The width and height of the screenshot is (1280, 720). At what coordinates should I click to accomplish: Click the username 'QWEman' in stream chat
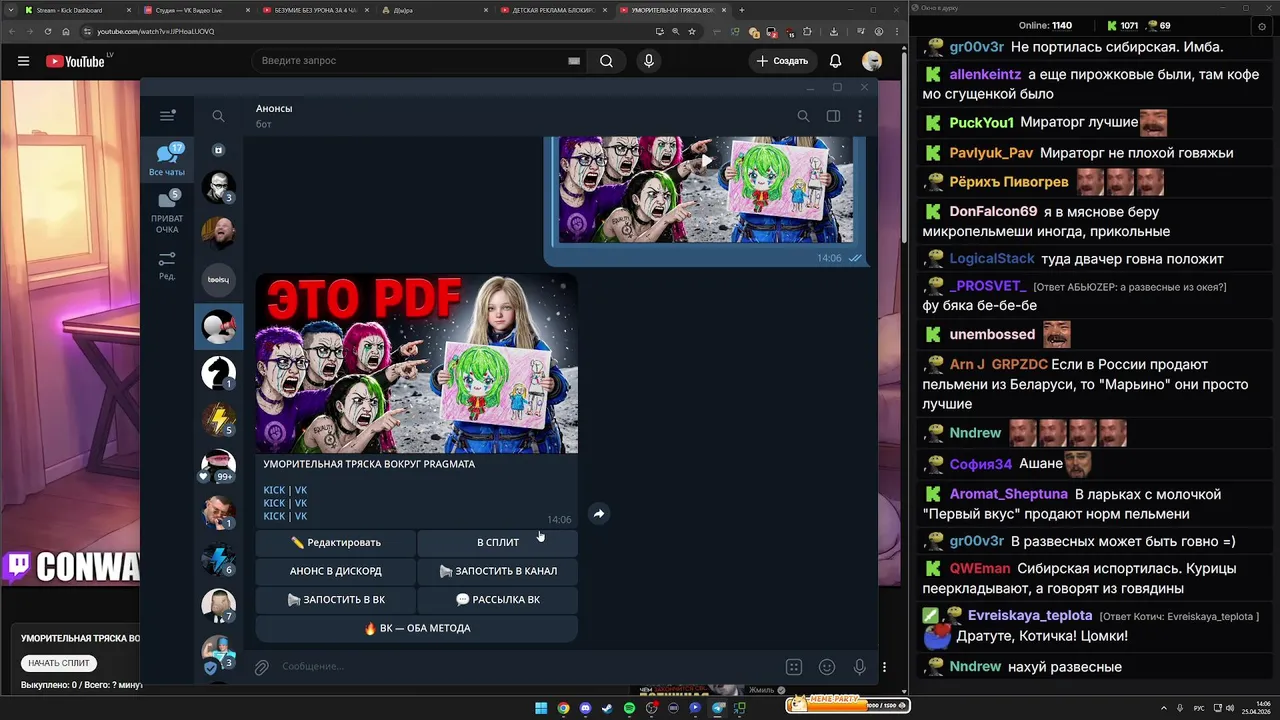coord(980,569)
